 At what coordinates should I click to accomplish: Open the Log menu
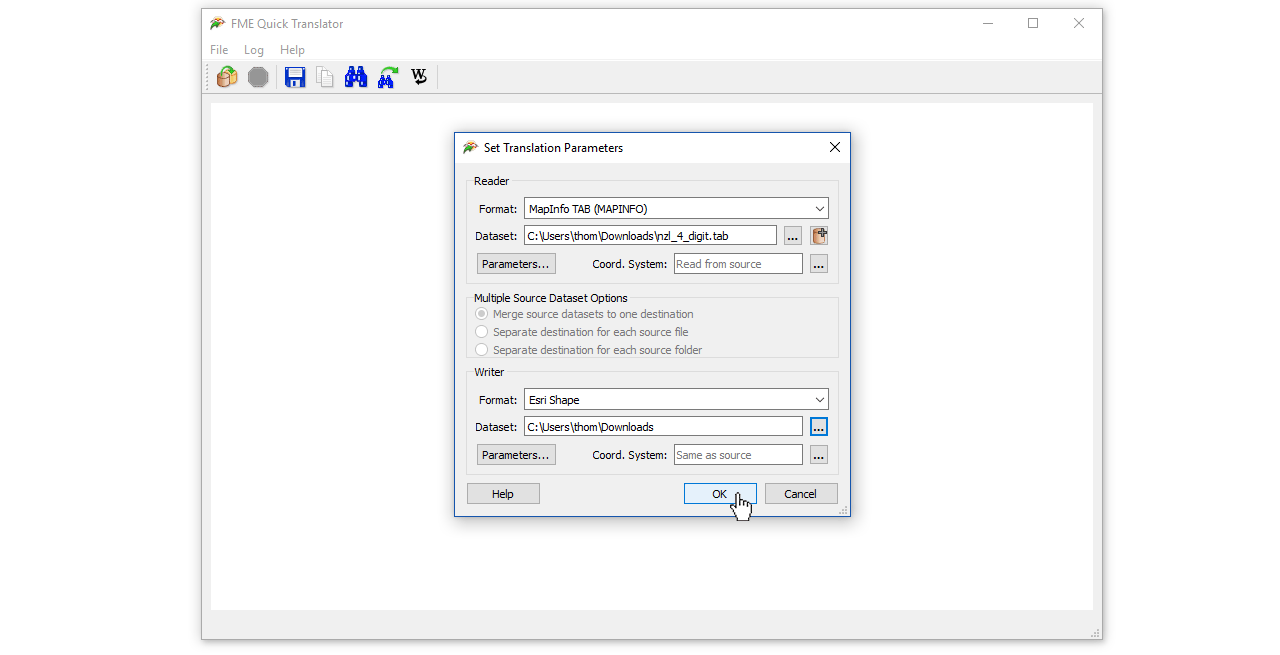tap(254, 50)
